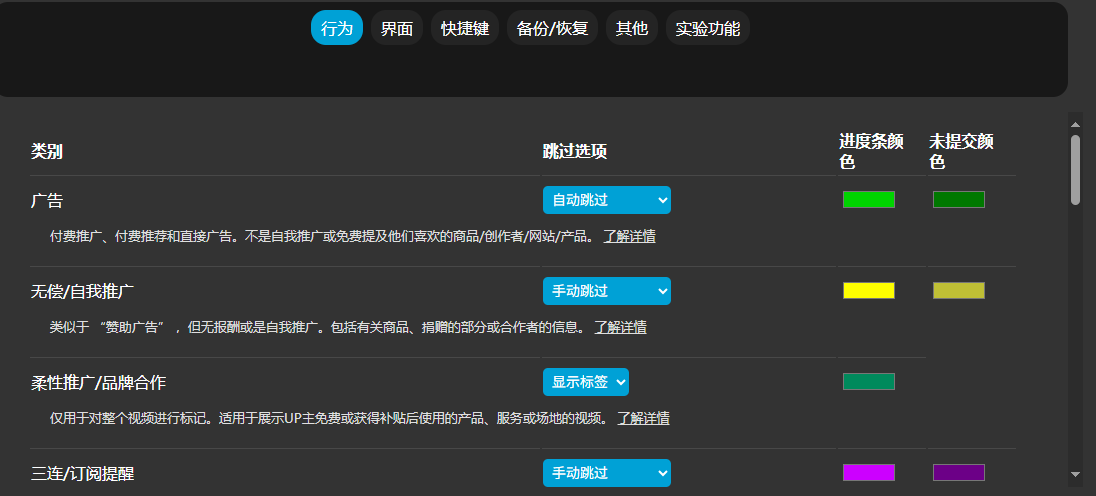The image size is (1096, 496).
Task: Pick the 广告 unsubmitted color swatch
Action: click(x=958, y=199)
